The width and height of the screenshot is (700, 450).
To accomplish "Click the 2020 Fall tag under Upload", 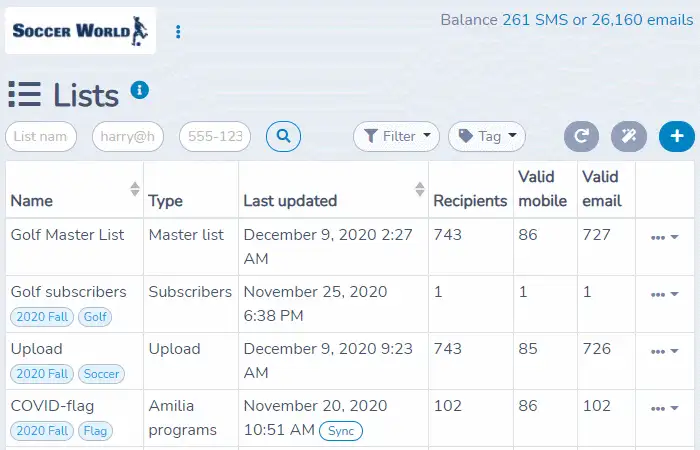I will [42, 374].
